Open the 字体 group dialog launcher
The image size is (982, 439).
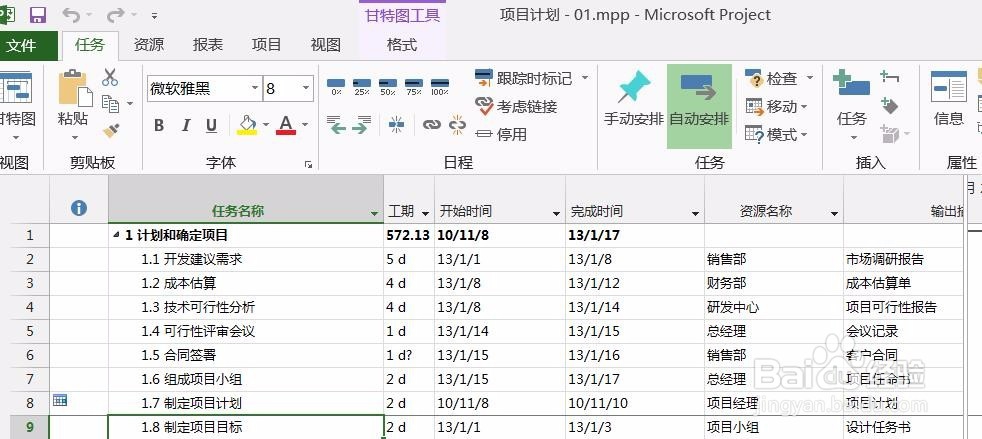308,164
